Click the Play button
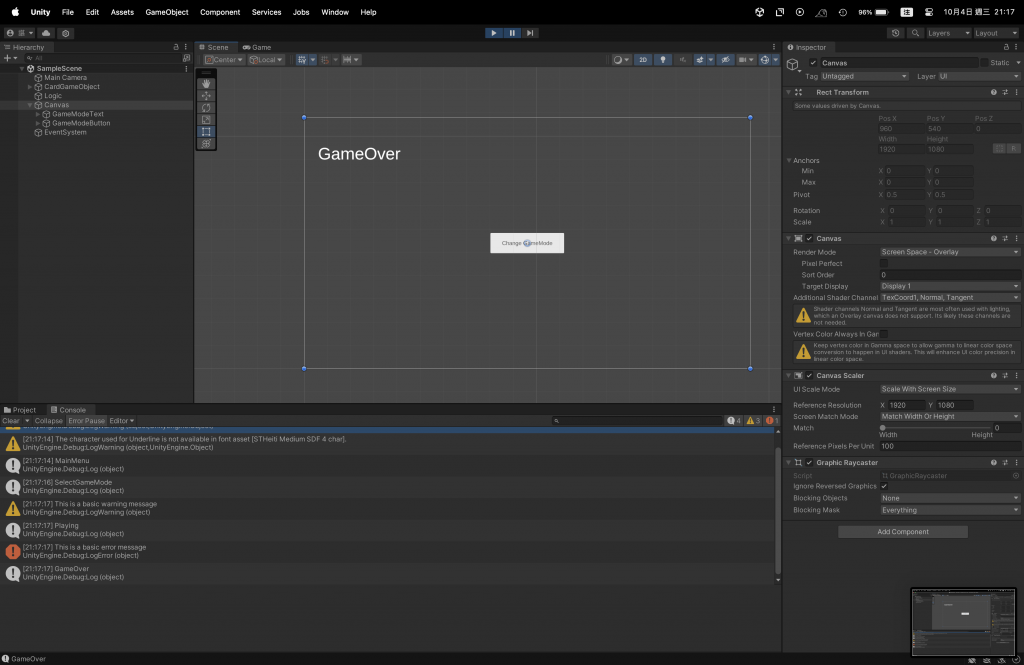The height and width of the screenshot is (665, 1024). coord(494,33)
